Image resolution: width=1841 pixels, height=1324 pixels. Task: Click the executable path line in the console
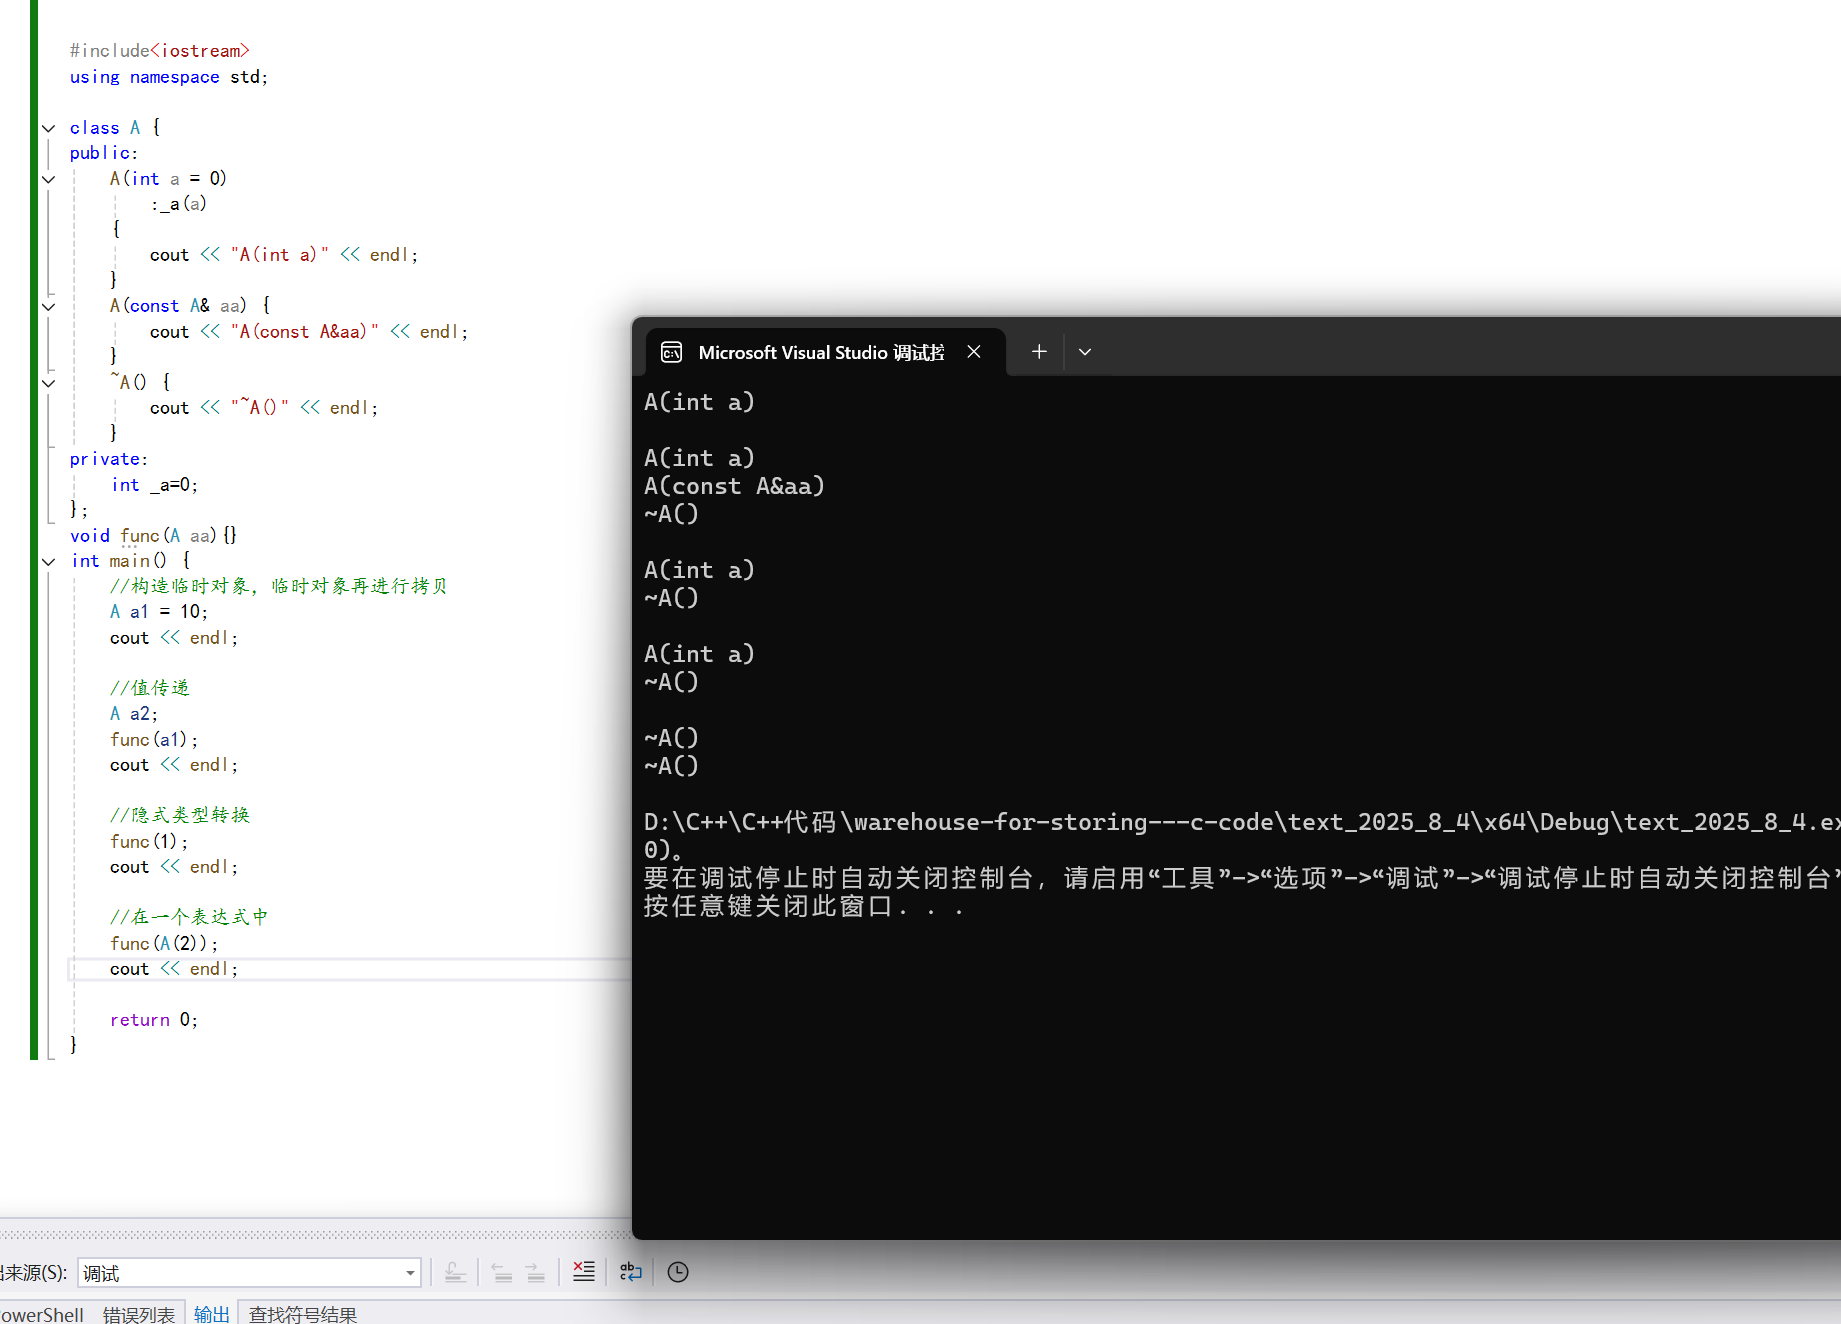1242,822
